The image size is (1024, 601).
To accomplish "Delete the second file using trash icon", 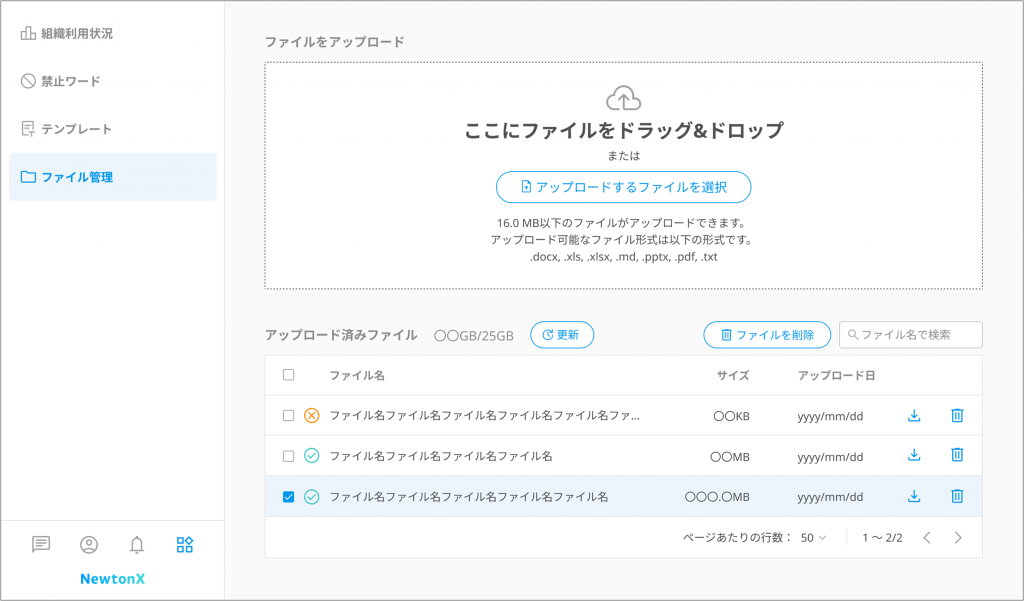I will (956, 455).
